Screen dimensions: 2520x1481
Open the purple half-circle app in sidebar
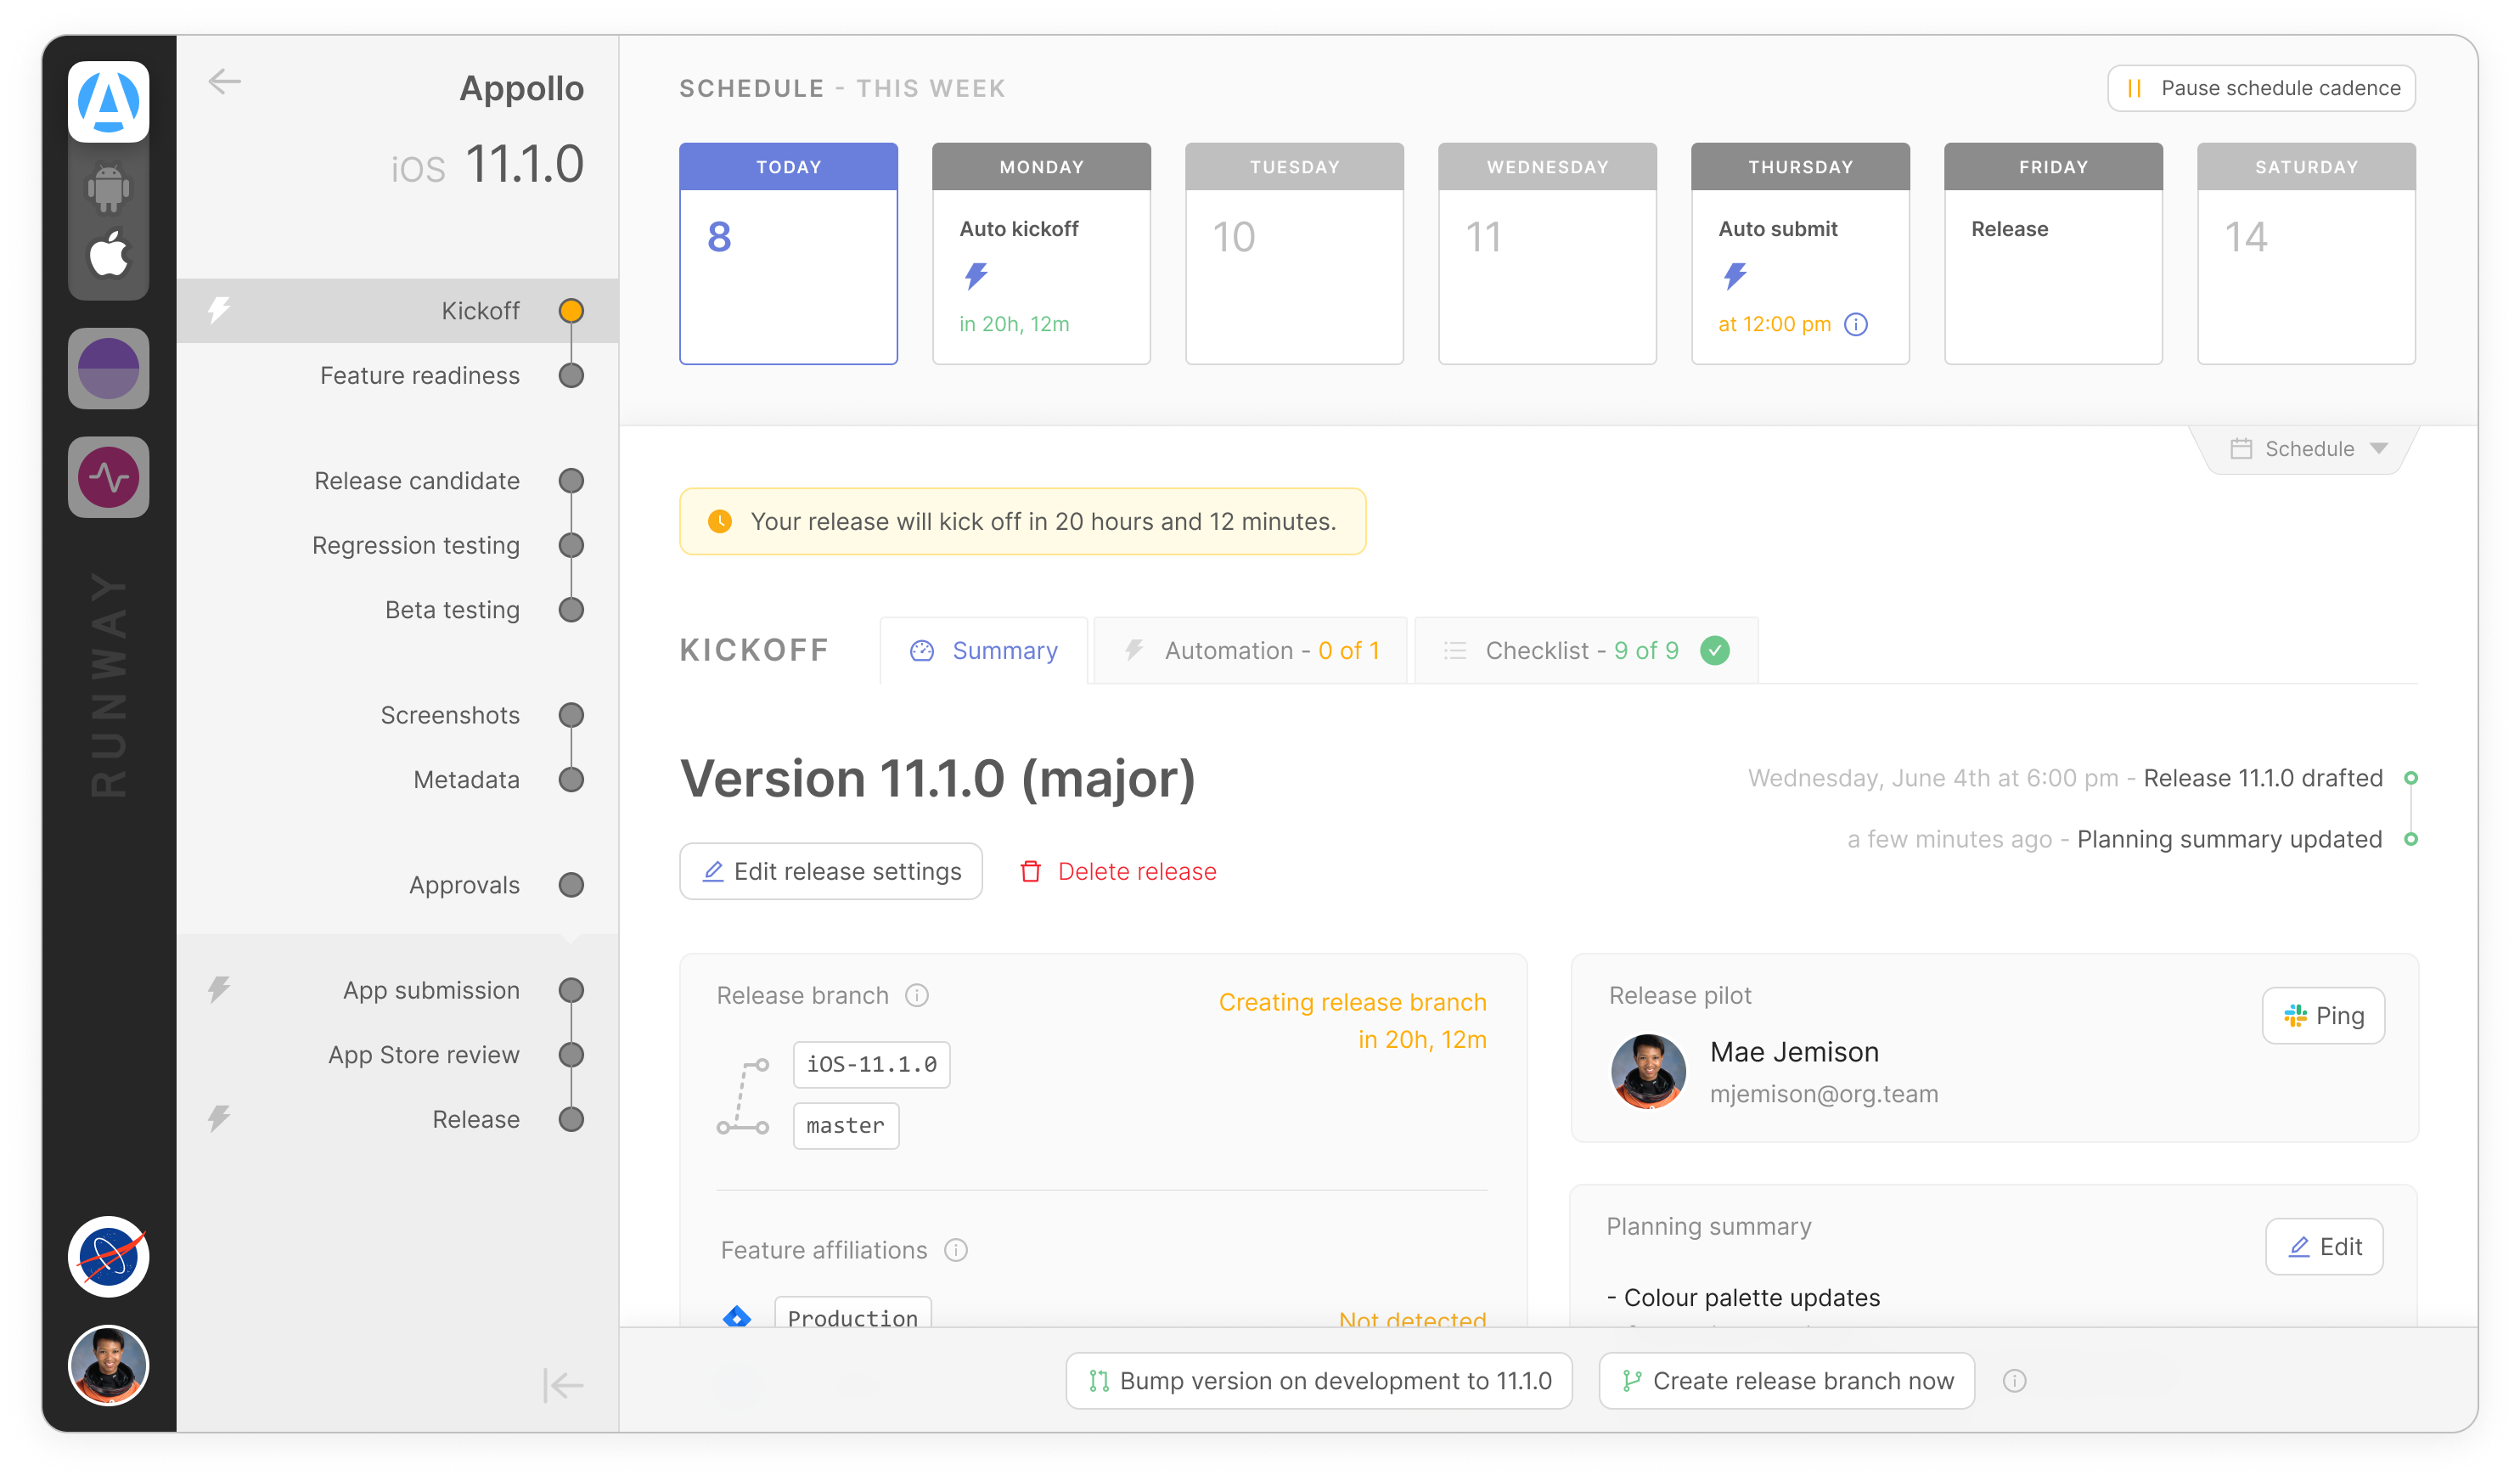108,368
